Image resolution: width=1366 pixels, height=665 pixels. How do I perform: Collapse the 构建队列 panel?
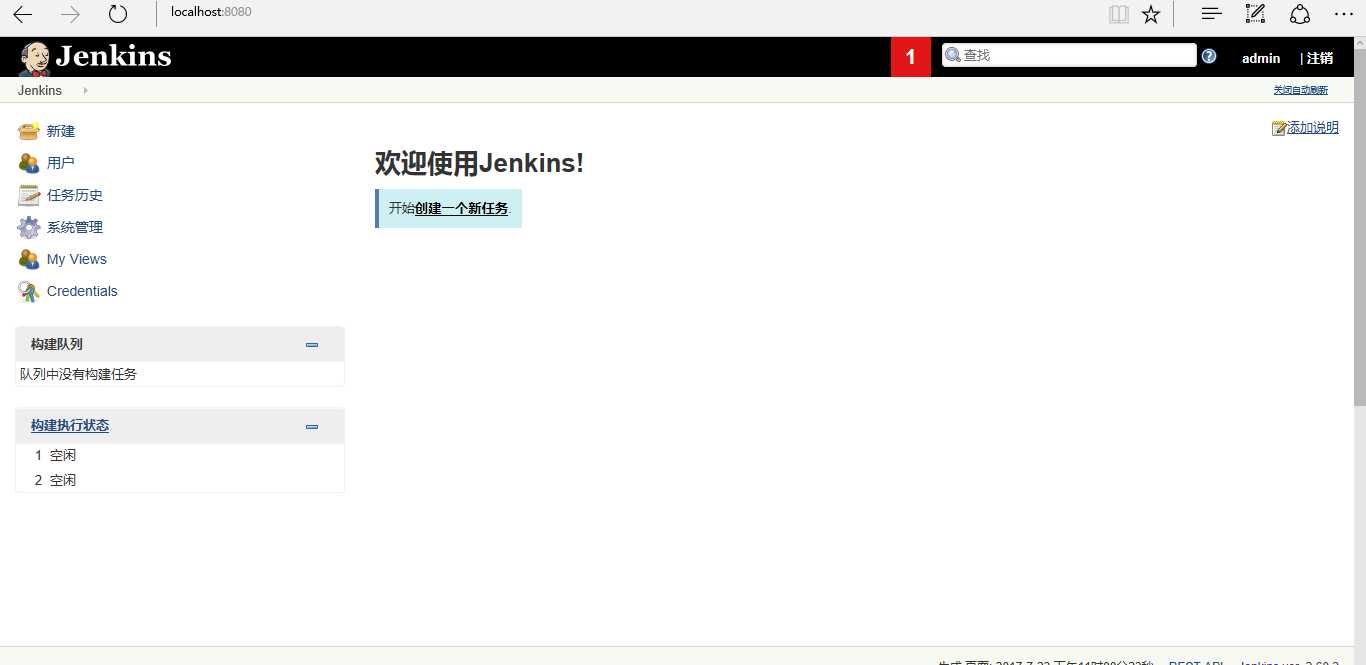312,345
